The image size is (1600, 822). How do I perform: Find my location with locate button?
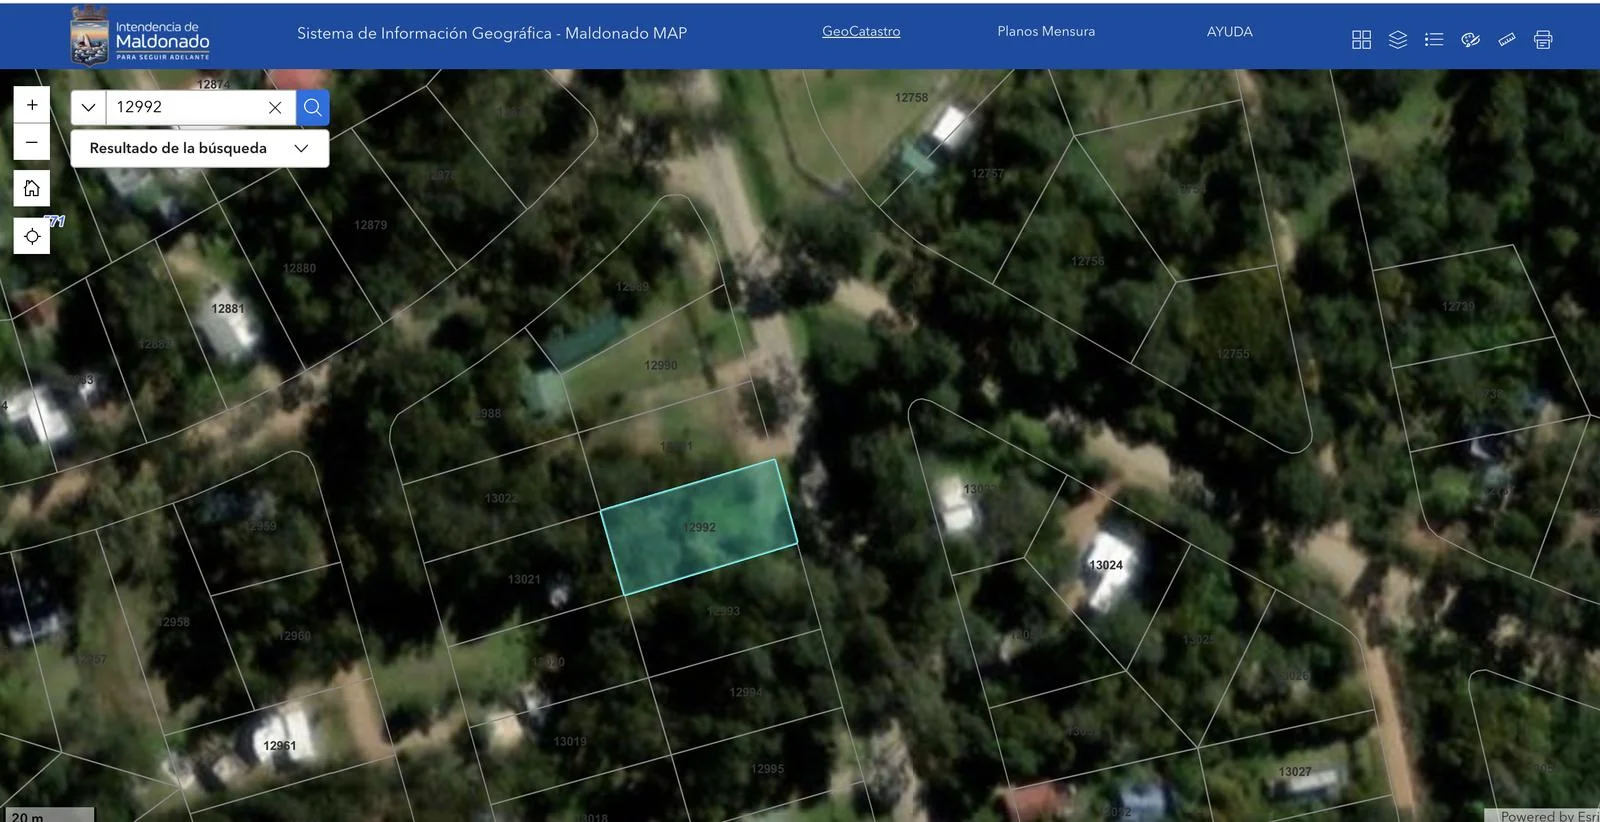click(x=32, y=236)
